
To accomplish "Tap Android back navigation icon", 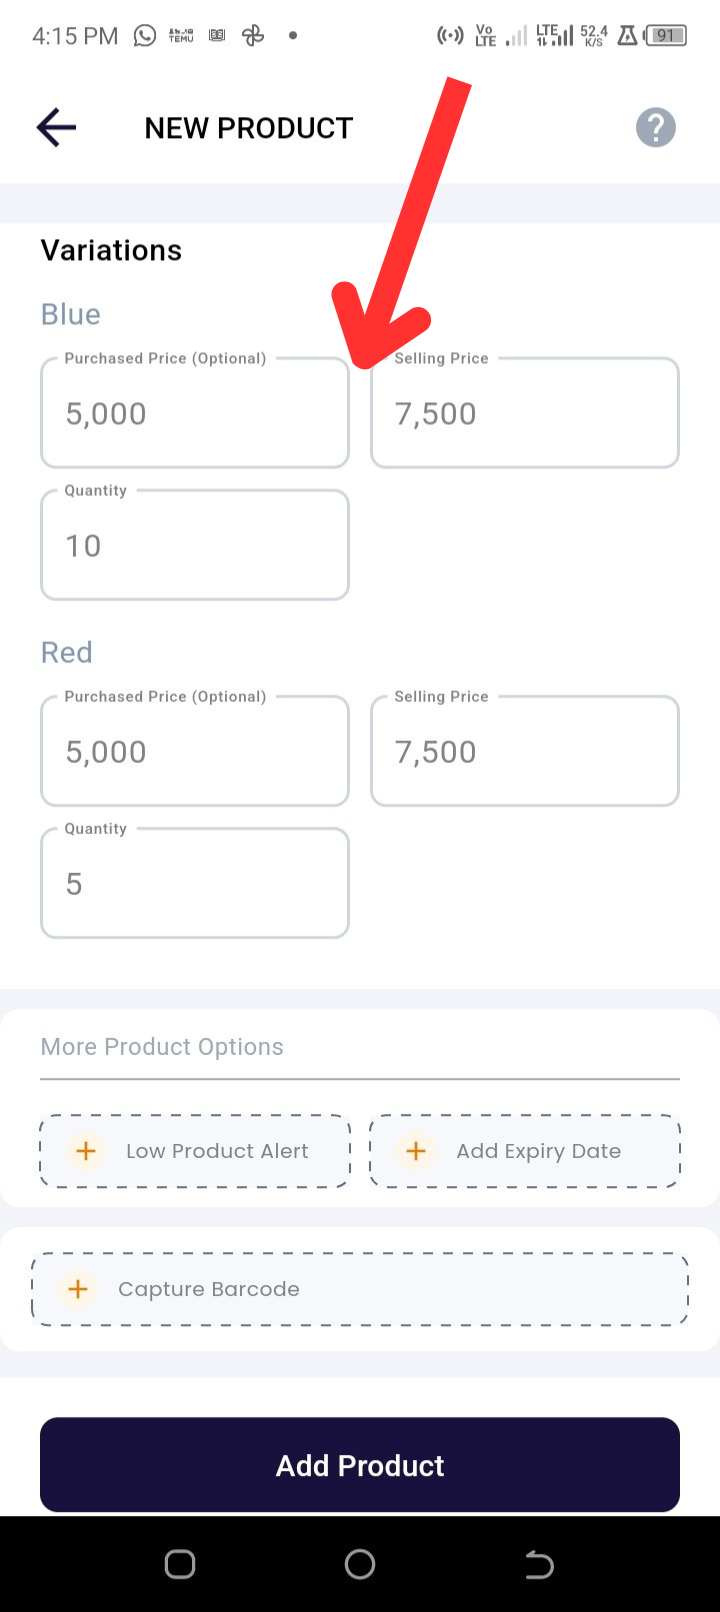I will coord(539,1564).
